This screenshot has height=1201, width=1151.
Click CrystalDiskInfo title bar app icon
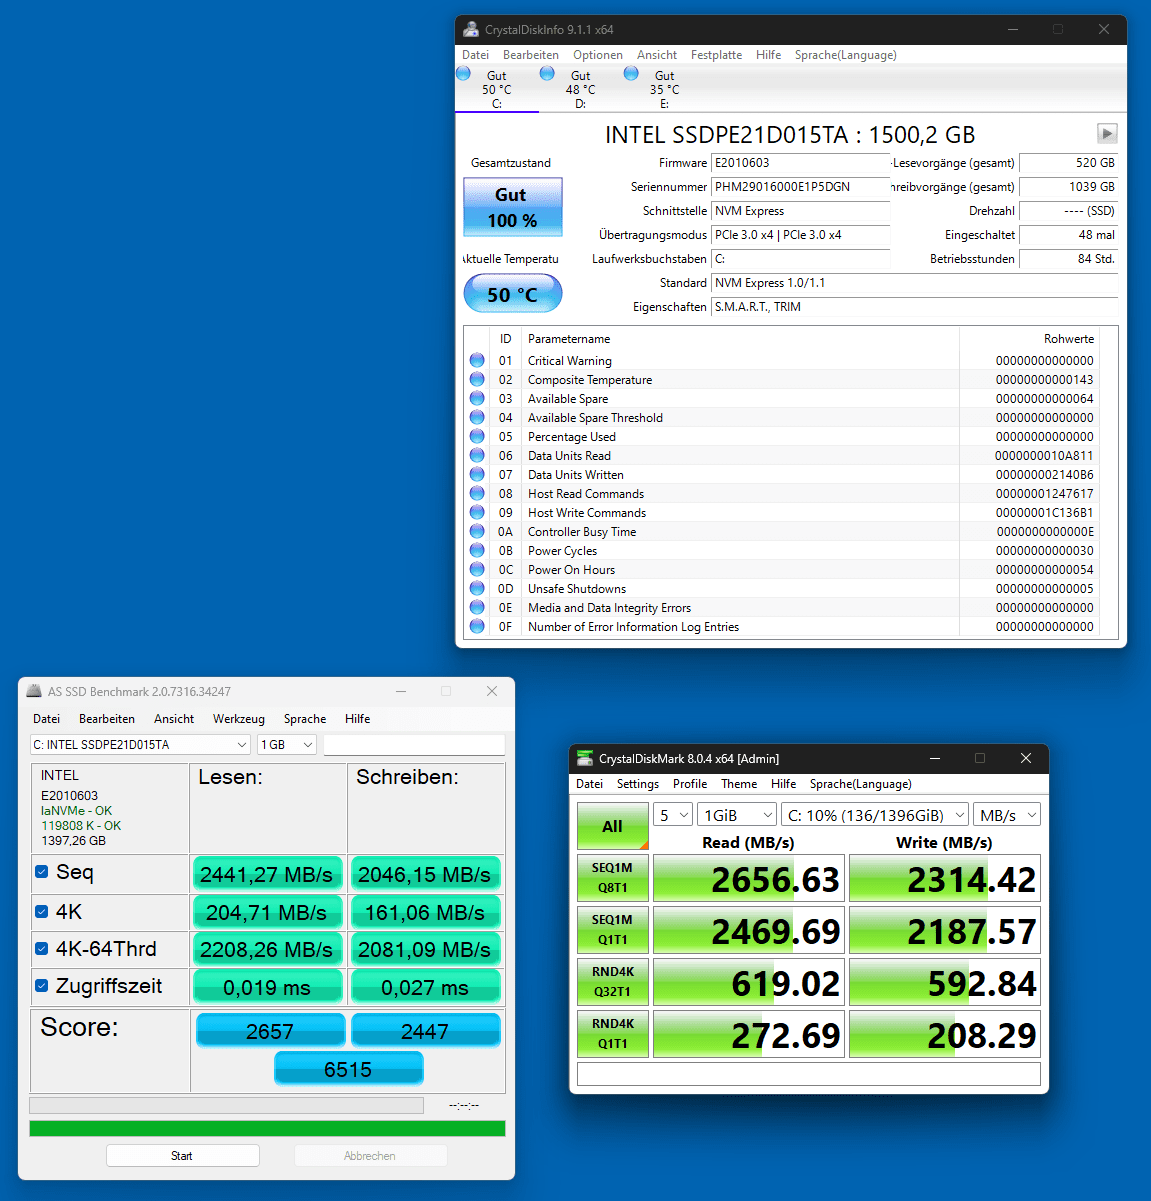471,30
